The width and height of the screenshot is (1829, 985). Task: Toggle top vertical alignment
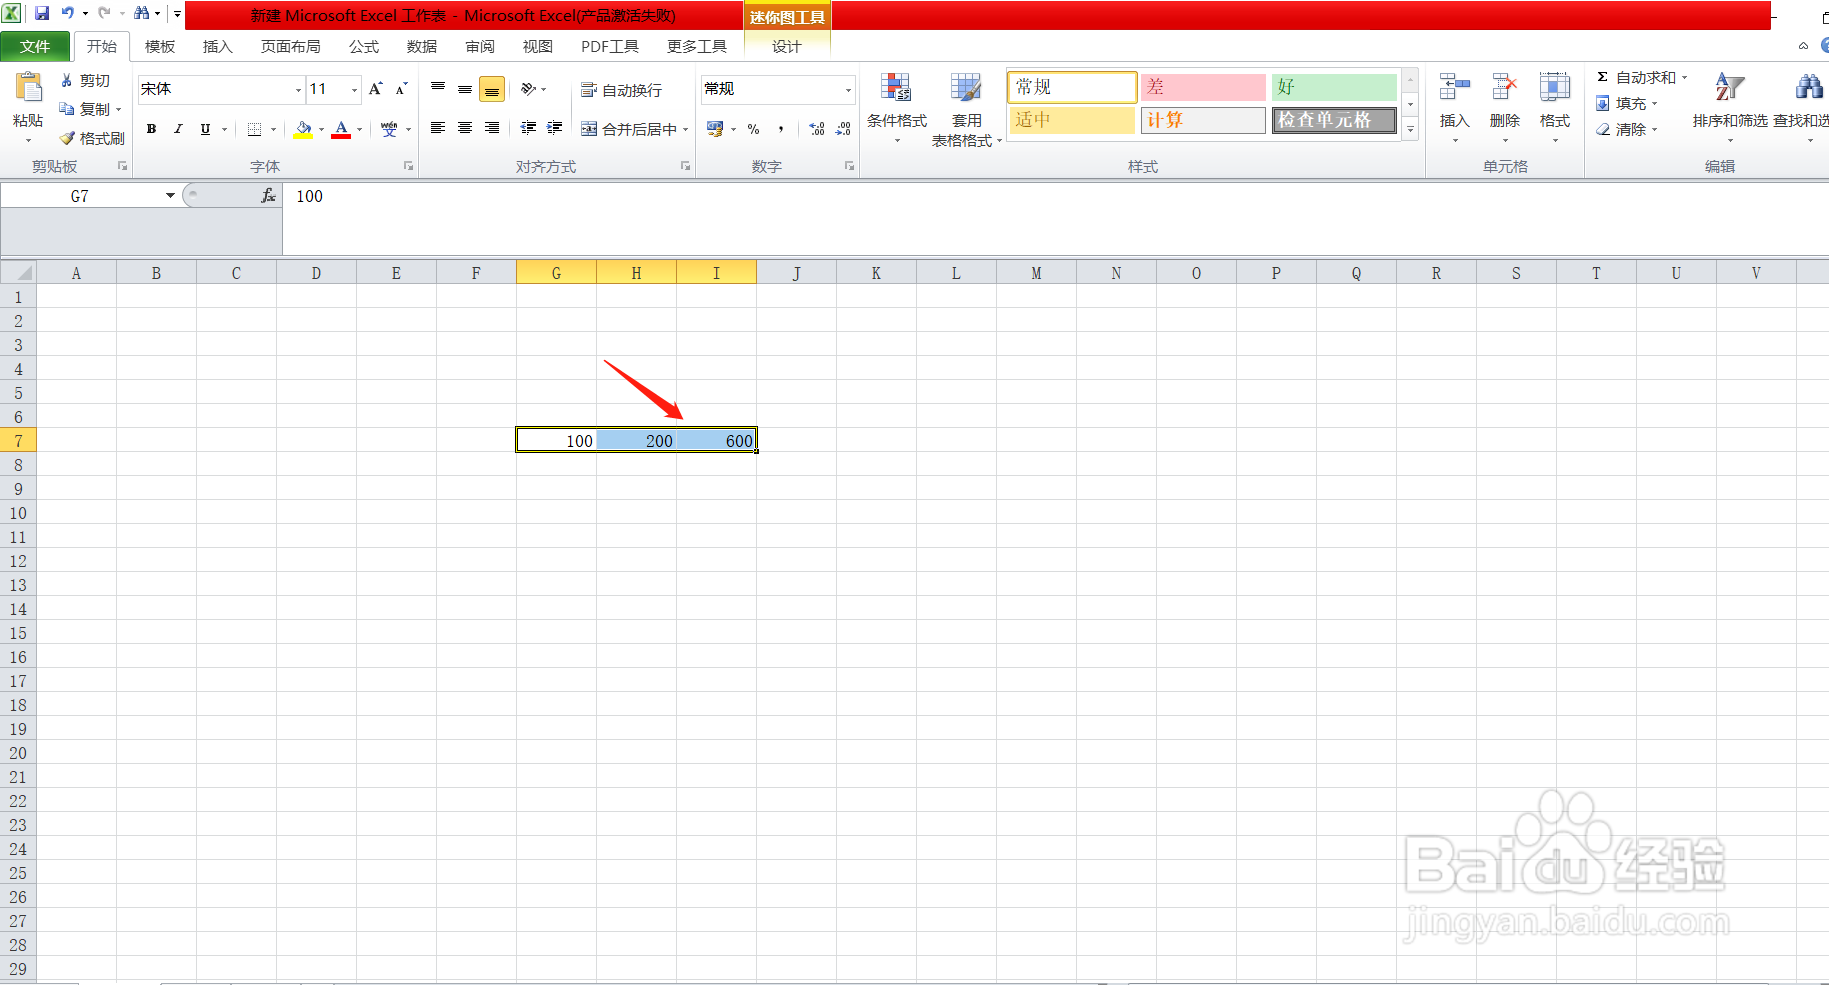pos(438,89)
